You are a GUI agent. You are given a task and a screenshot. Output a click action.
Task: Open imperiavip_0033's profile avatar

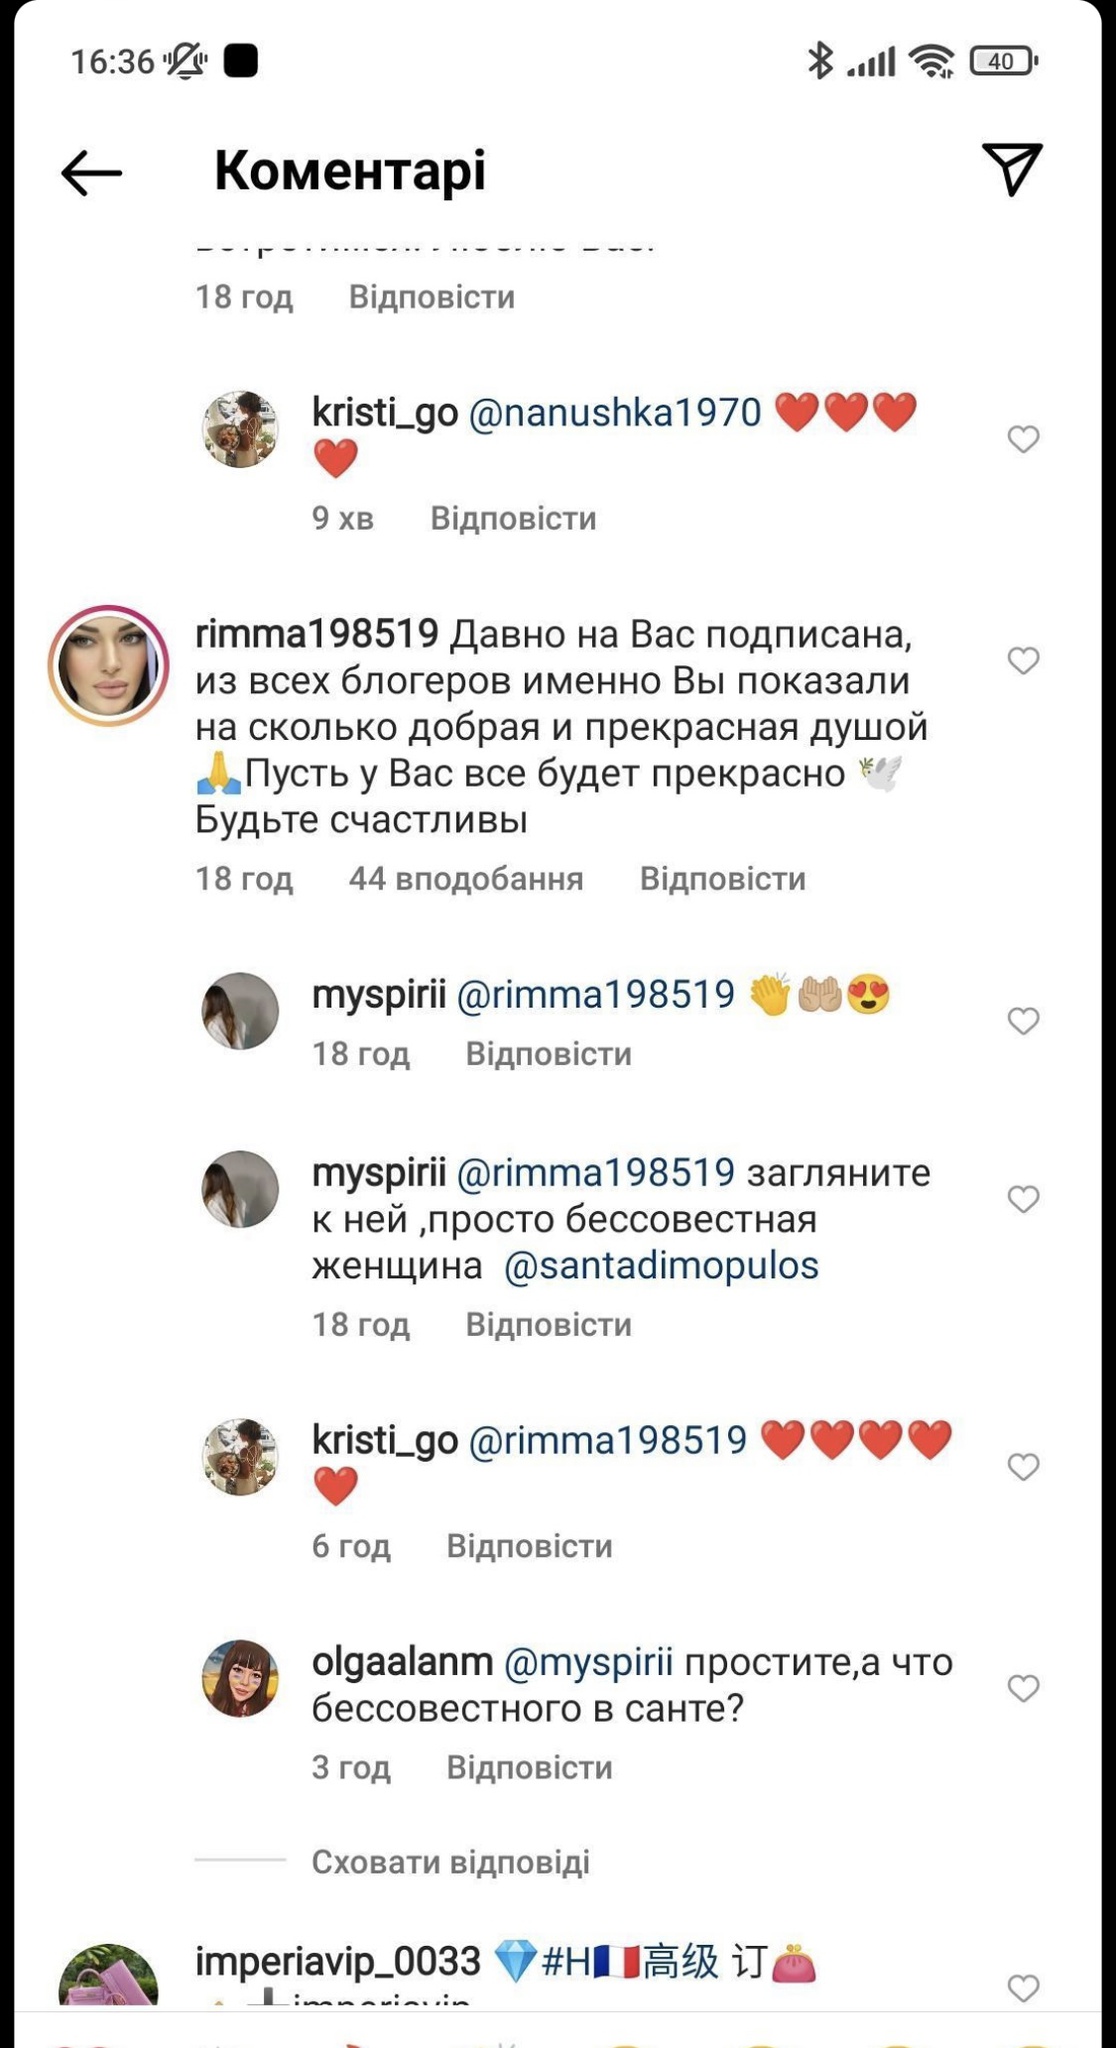coord(108,1978)
